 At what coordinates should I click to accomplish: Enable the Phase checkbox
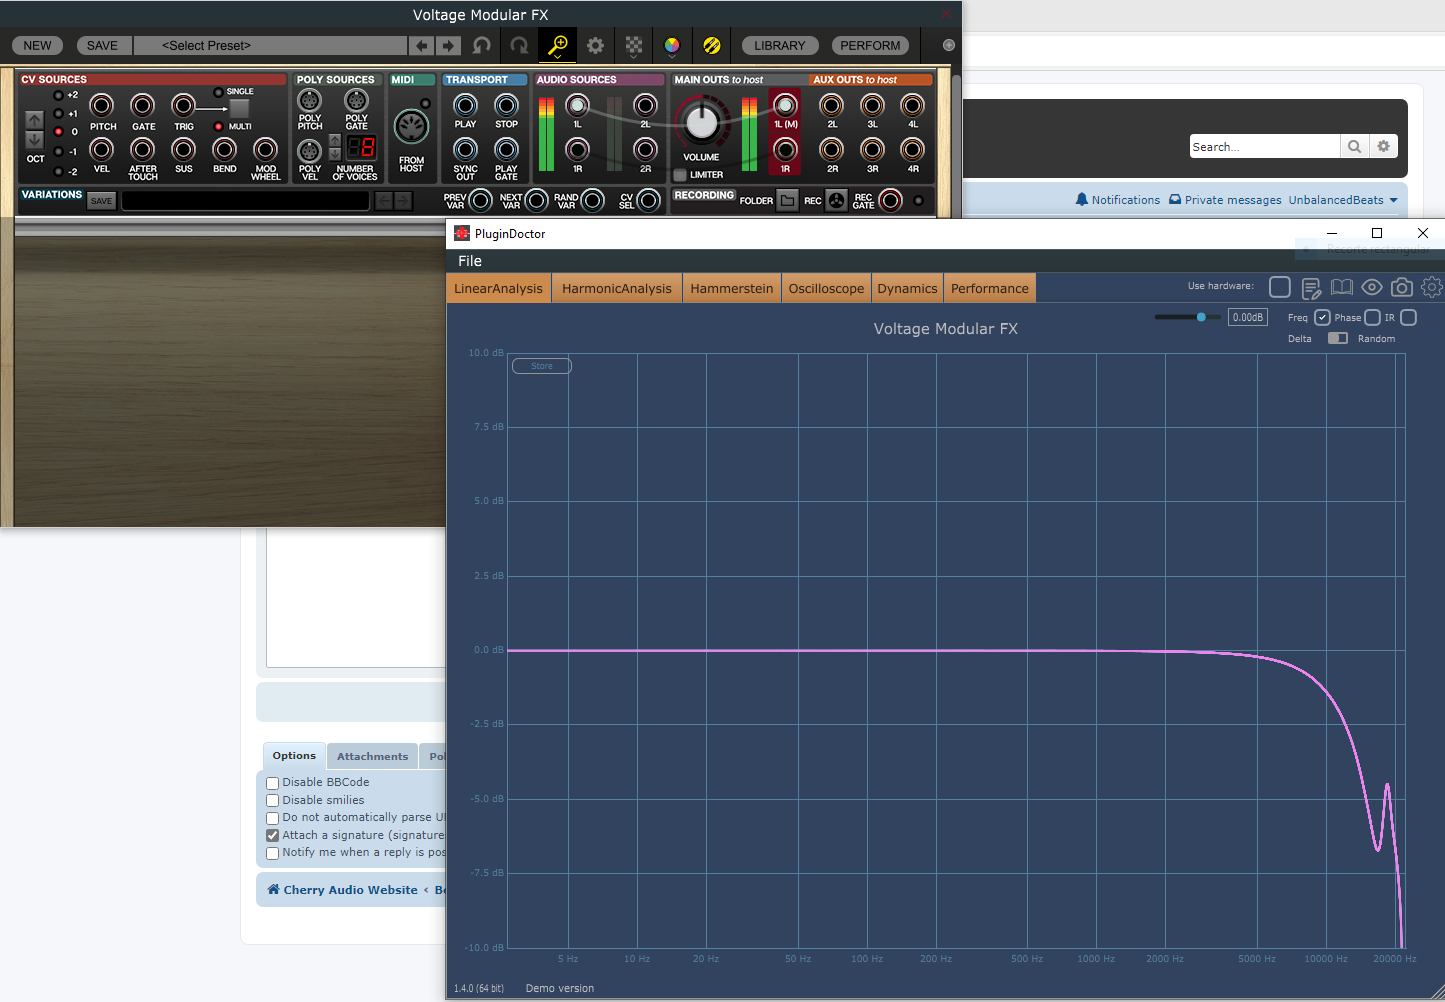1373,317
